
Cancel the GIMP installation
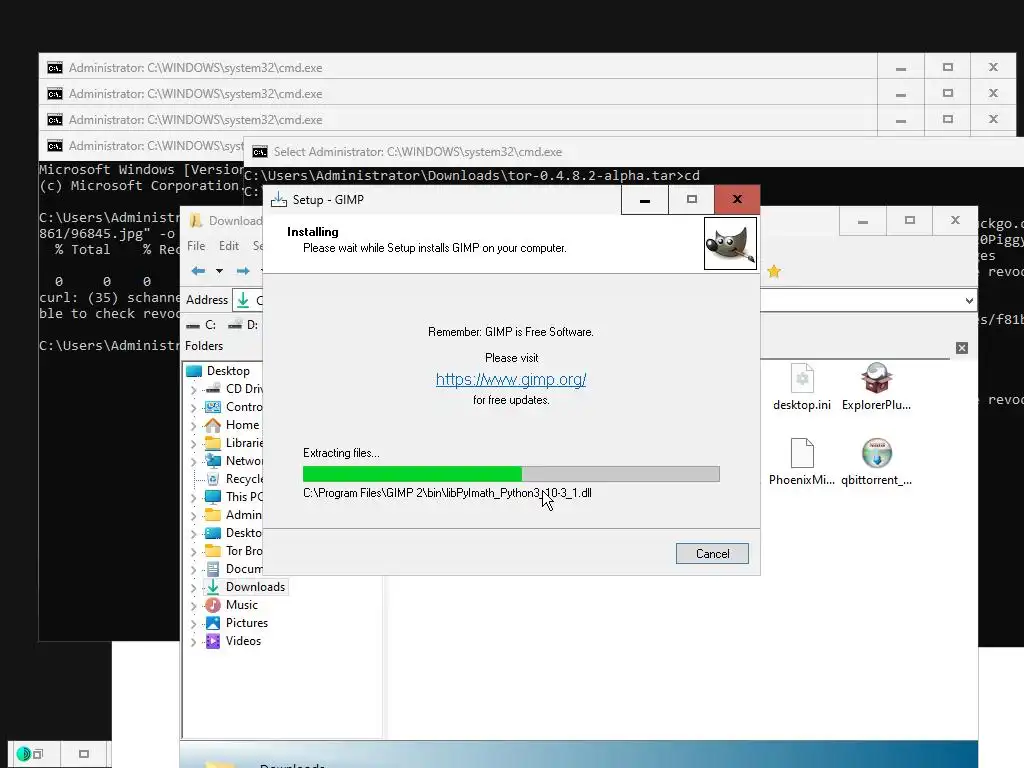(x=712, y=553)
